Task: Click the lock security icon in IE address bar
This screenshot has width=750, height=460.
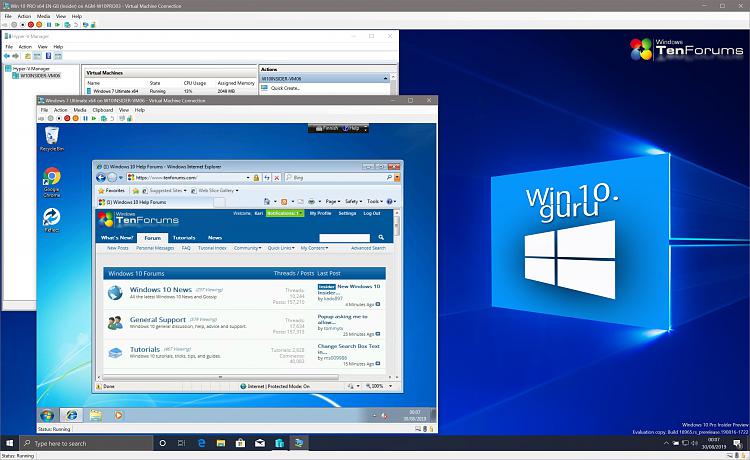Action: pyautogui.click(x=256, y=177)
